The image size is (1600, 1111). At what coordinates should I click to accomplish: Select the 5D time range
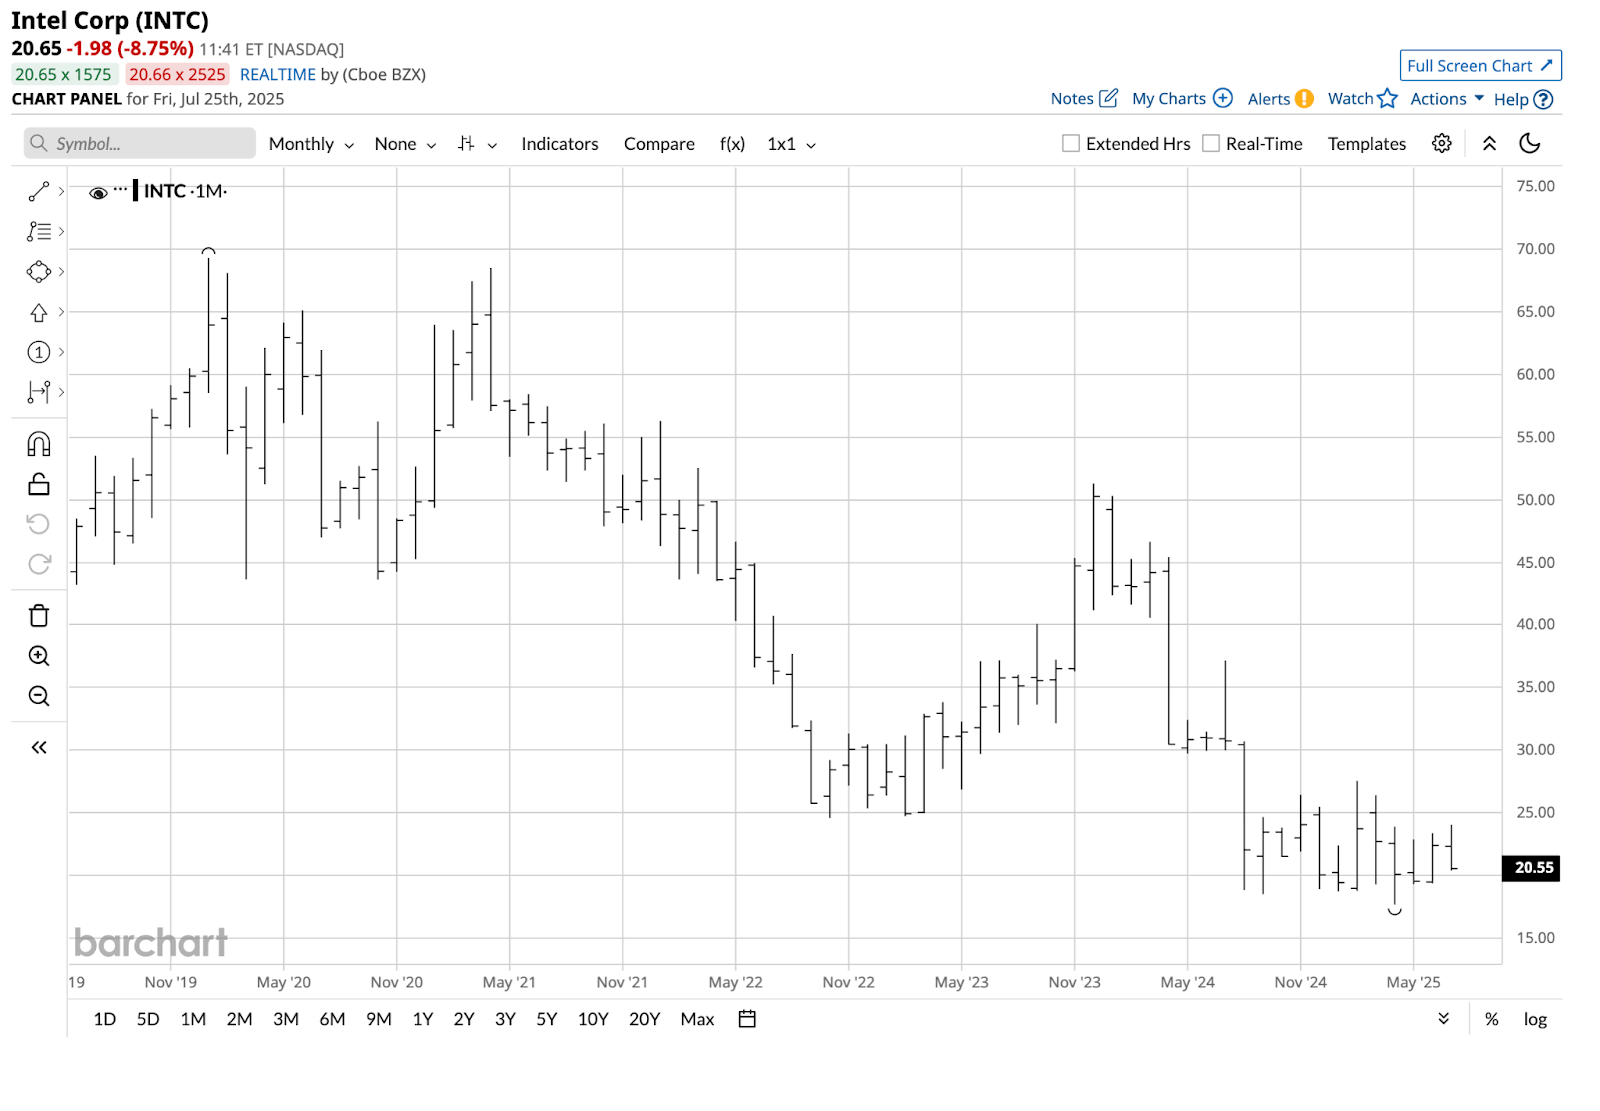[148, 1019]
